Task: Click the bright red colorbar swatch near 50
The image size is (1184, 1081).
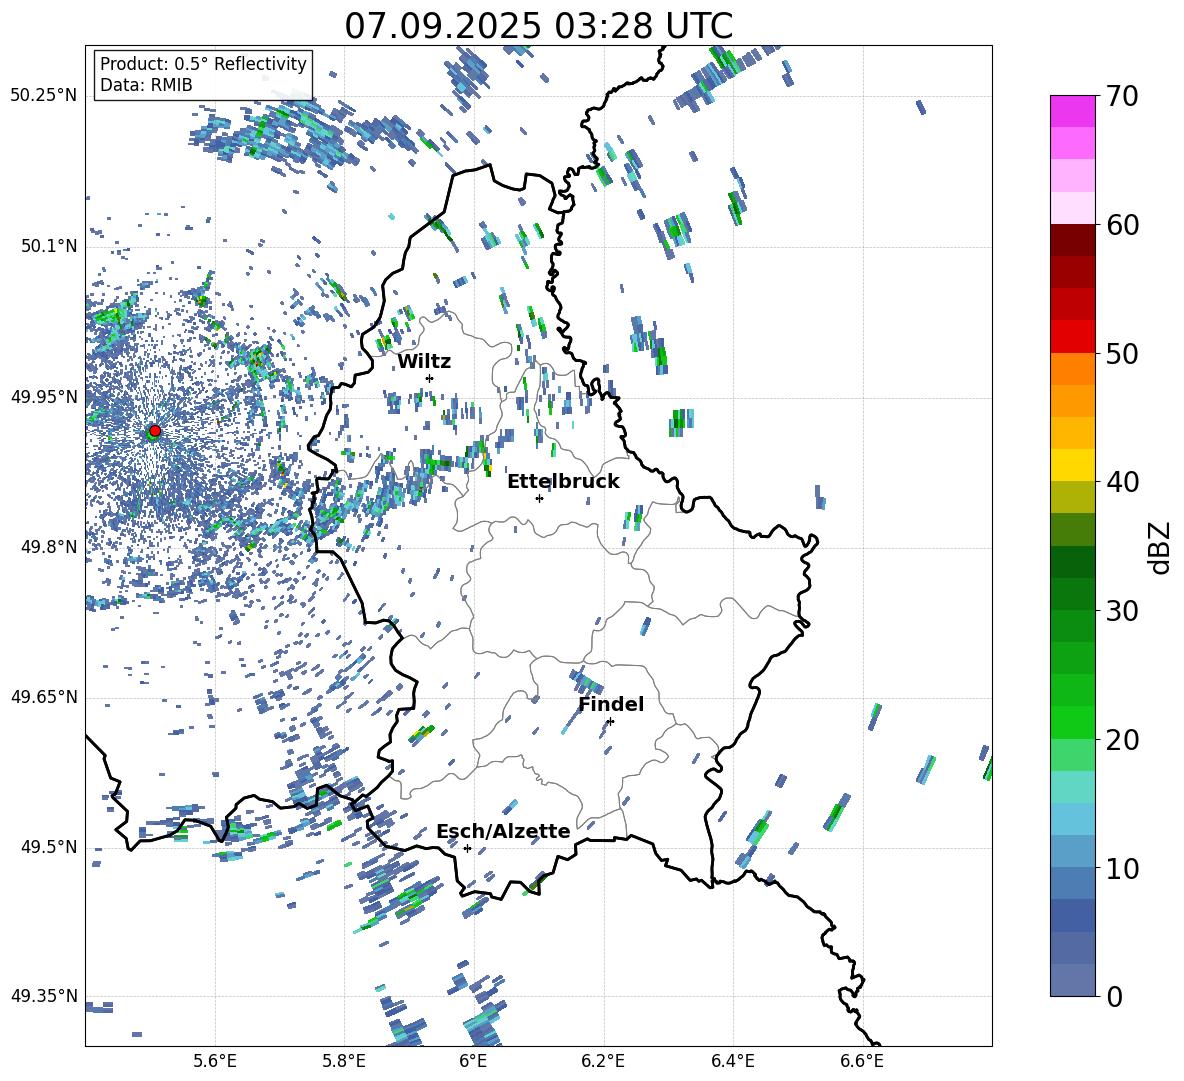Action: [x=1072, y=337]
